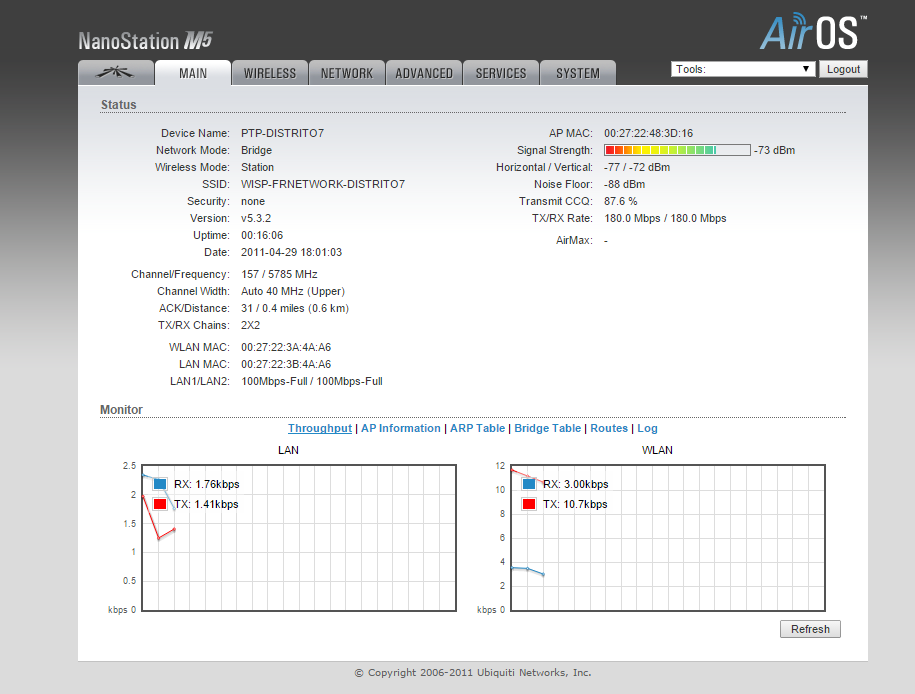
Task: Click ACK/Distance 31 / 0.4 miles value
Action: tap(295, 308)
